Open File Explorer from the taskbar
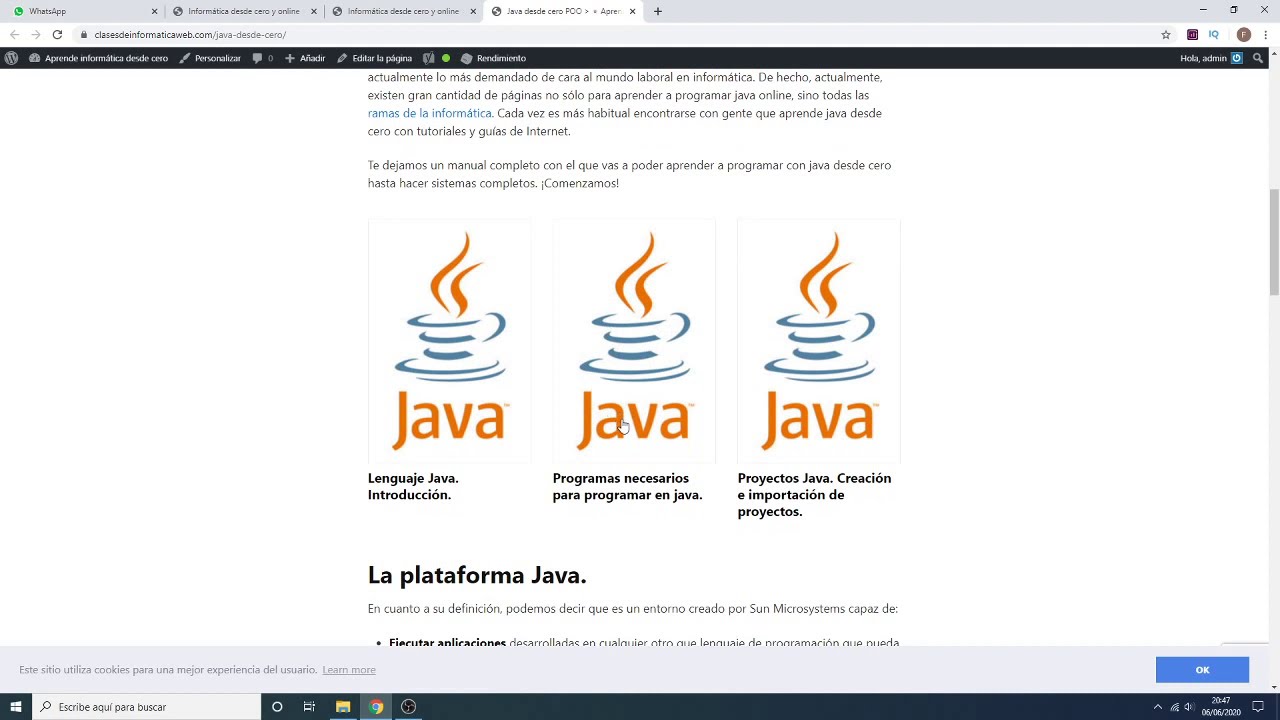This screenshot has height=720, width=1280. coord(342,707)
